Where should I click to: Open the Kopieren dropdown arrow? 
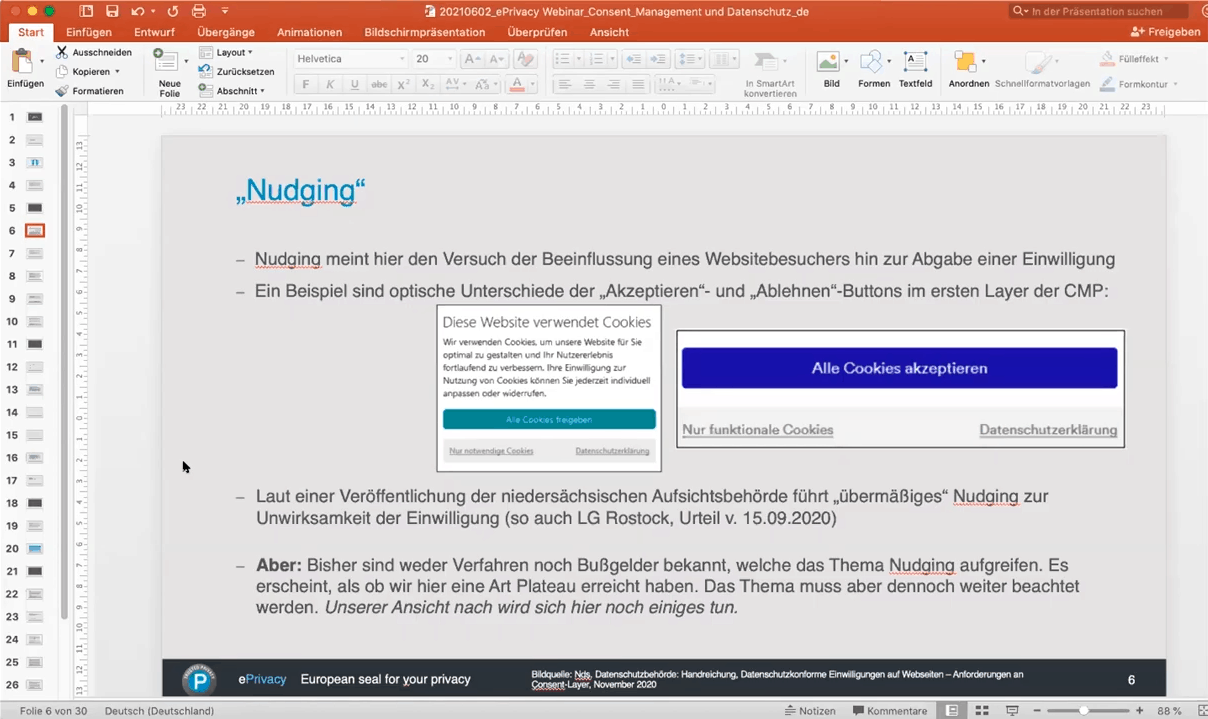(x=117, y=72)
